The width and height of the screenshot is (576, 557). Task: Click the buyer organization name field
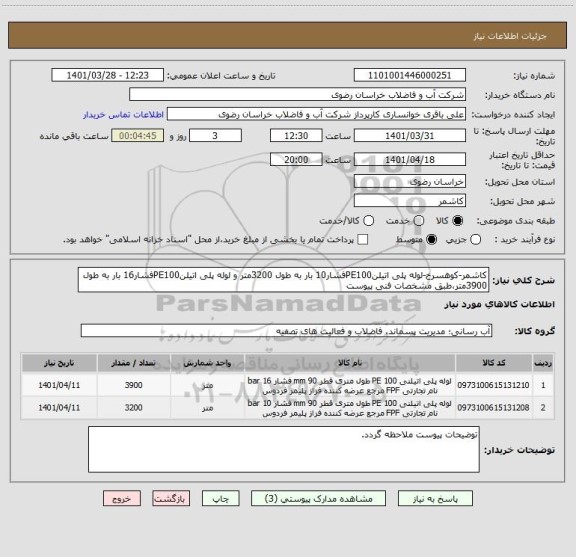point(298,95)
